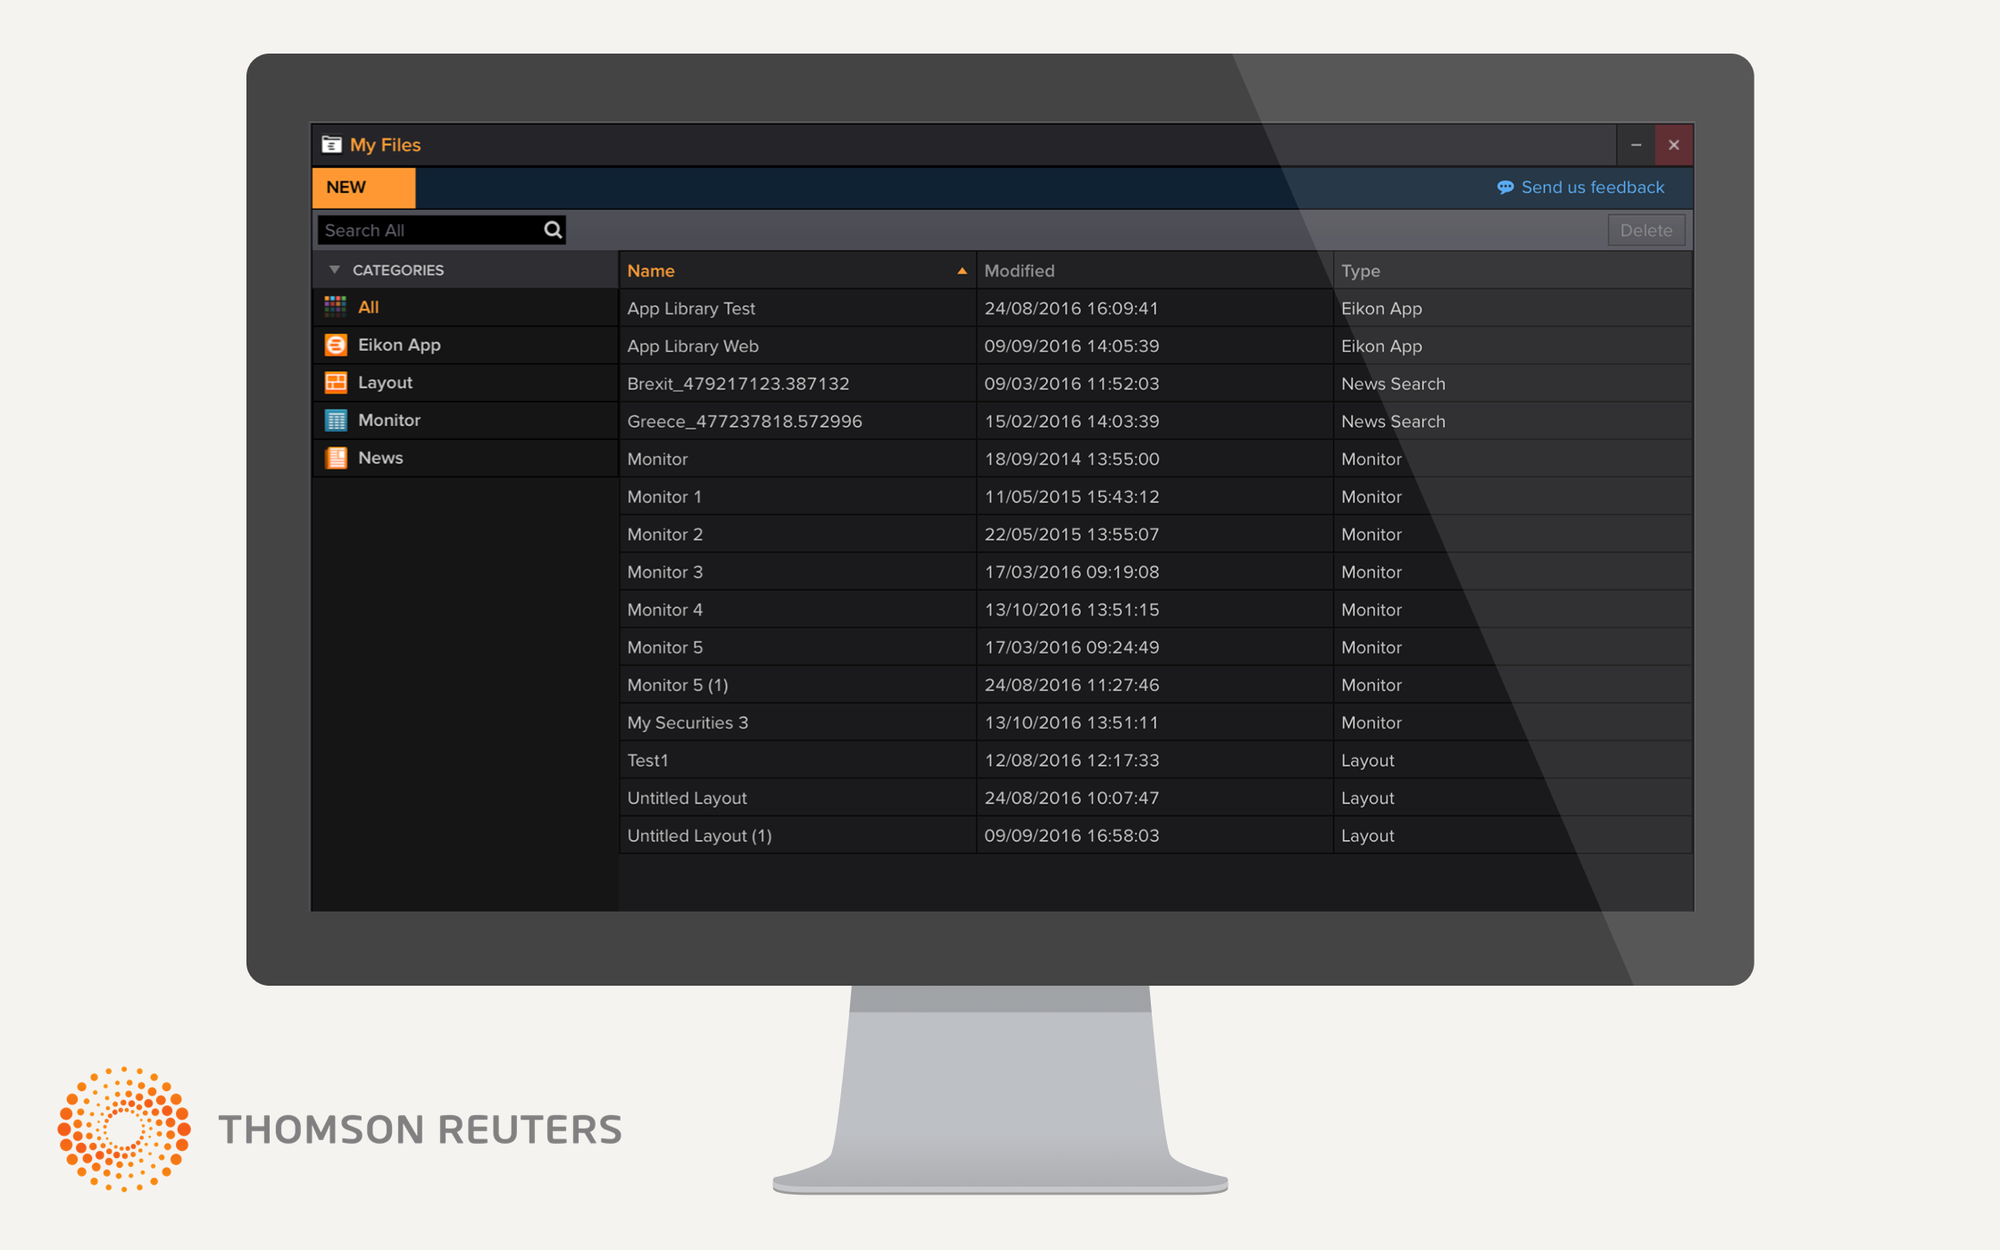Click the search magnifier icon
This screenshot has width=2000, height=1250.
pos(552,229)
